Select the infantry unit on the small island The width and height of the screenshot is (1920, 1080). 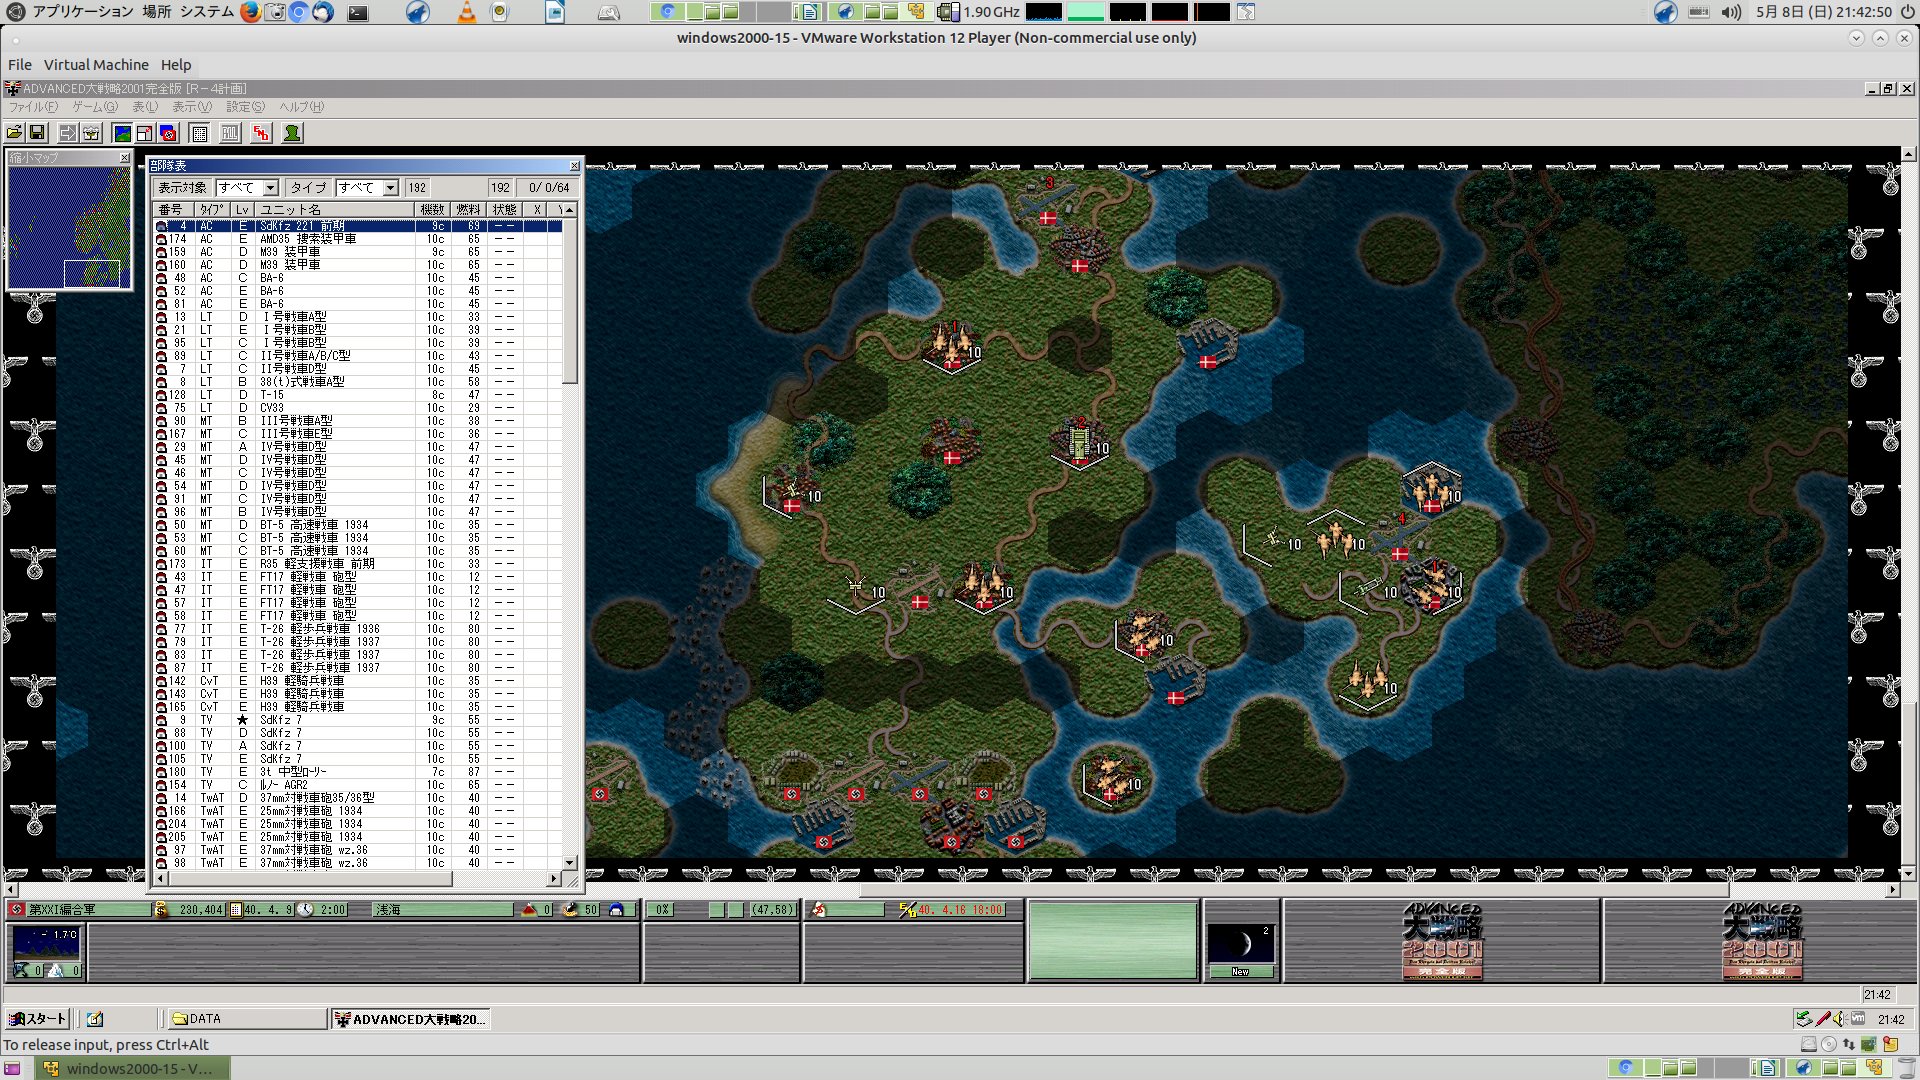(1112, 779)
